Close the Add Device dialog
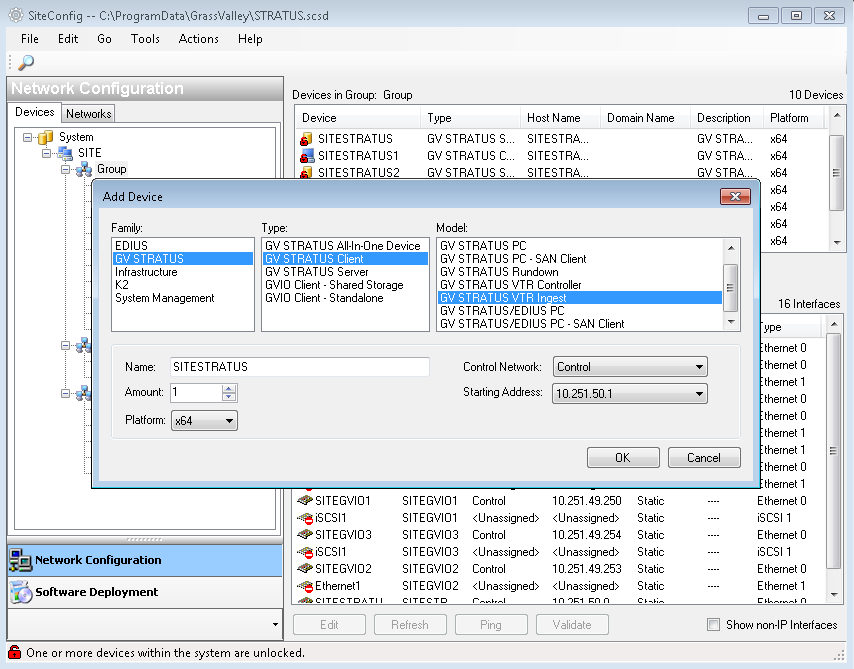 735,197
